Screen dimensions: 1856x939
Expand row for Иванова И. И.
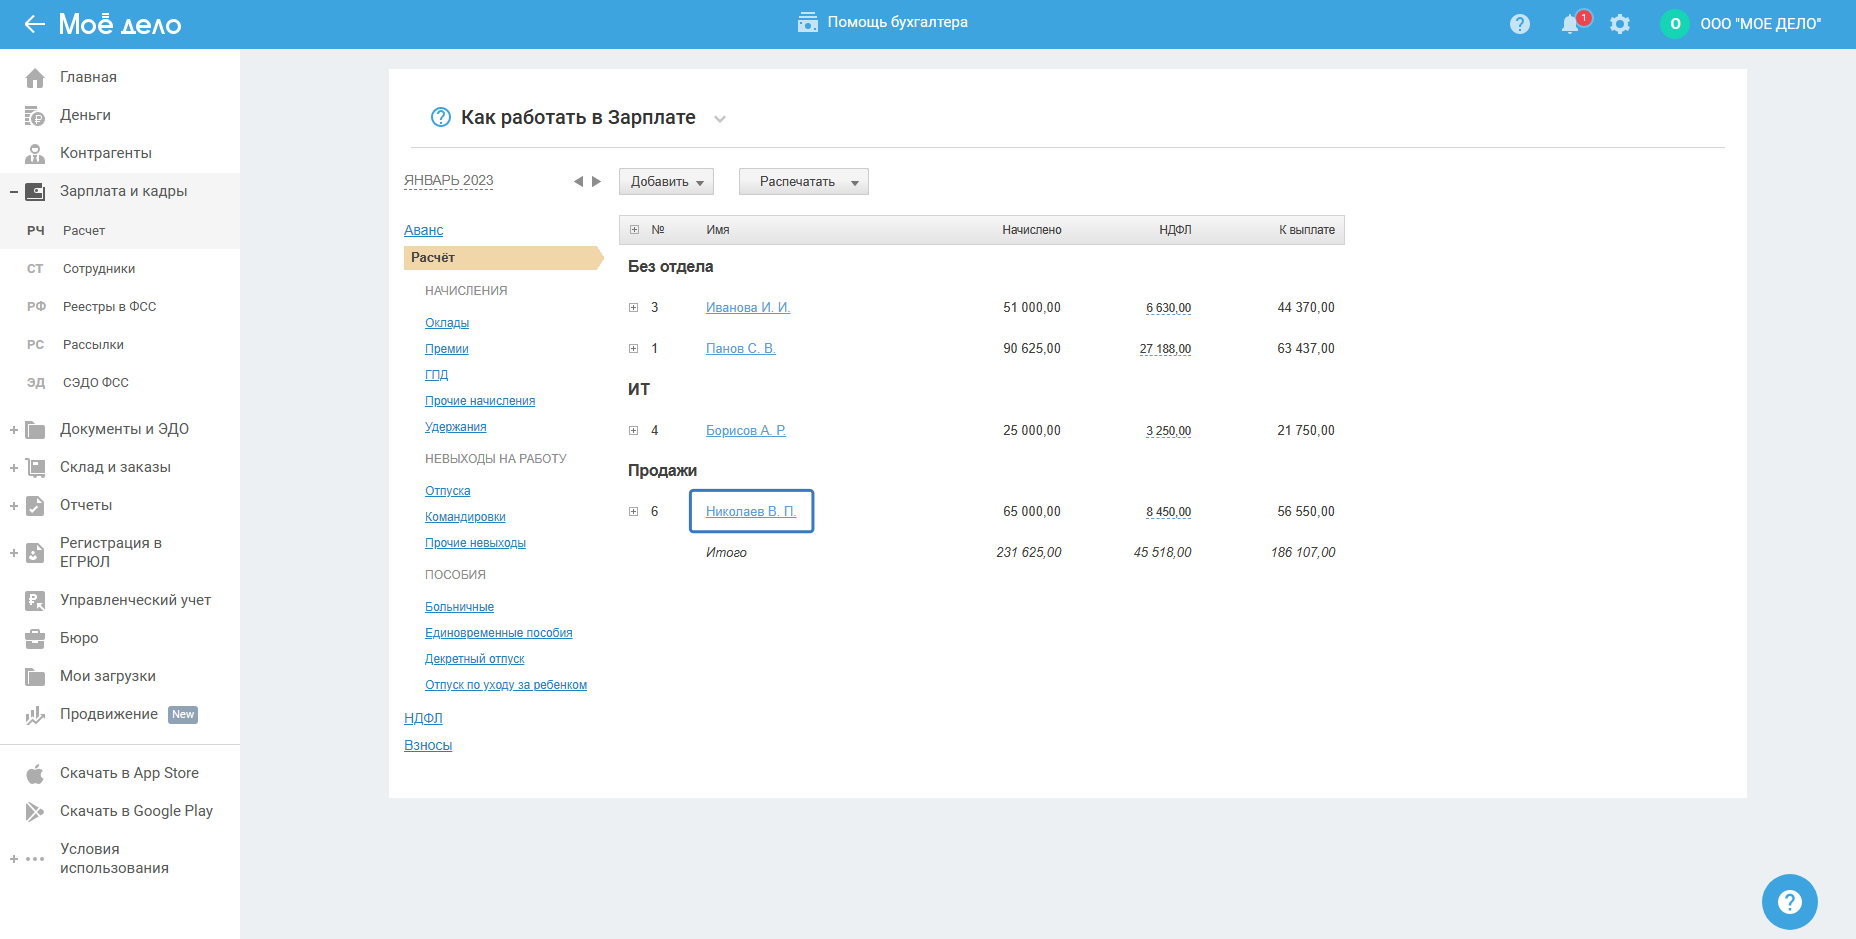tap(633, 308)
